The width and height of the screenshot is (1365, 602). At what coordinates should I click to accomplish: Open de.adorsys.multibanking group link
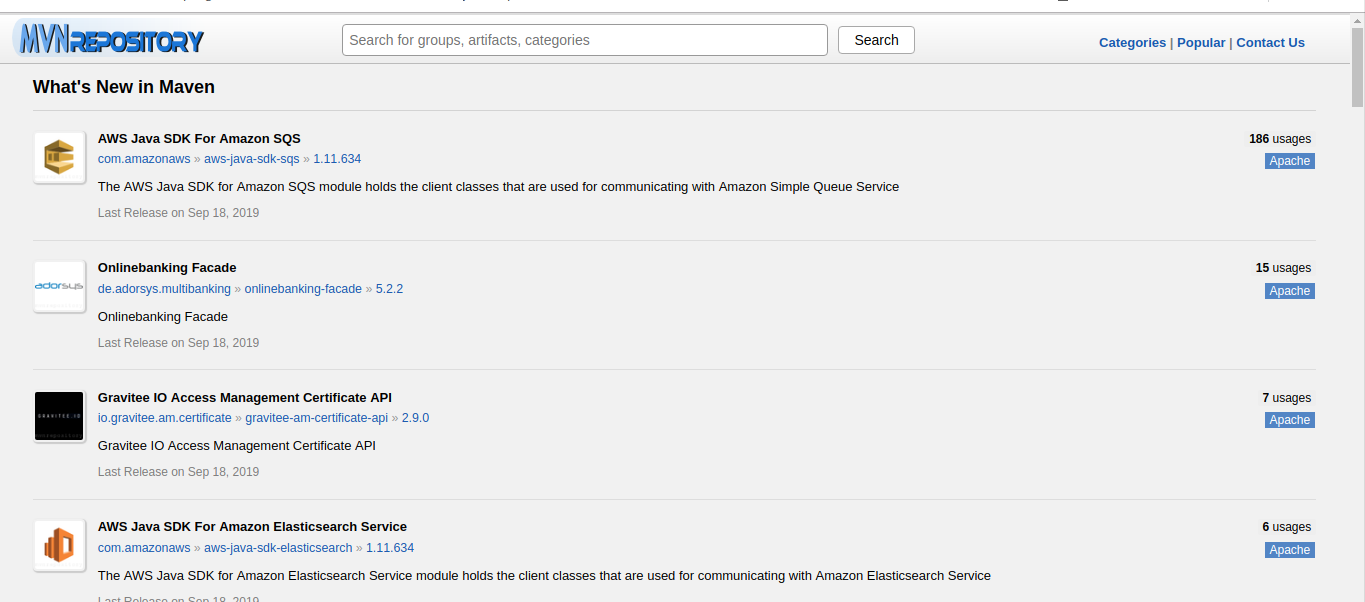164,289
